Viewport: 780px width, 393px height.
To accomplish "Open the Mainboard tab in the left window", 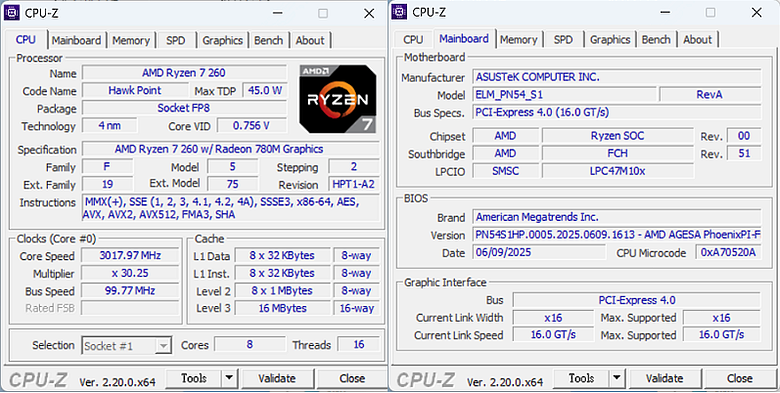I will pos(76,40).
